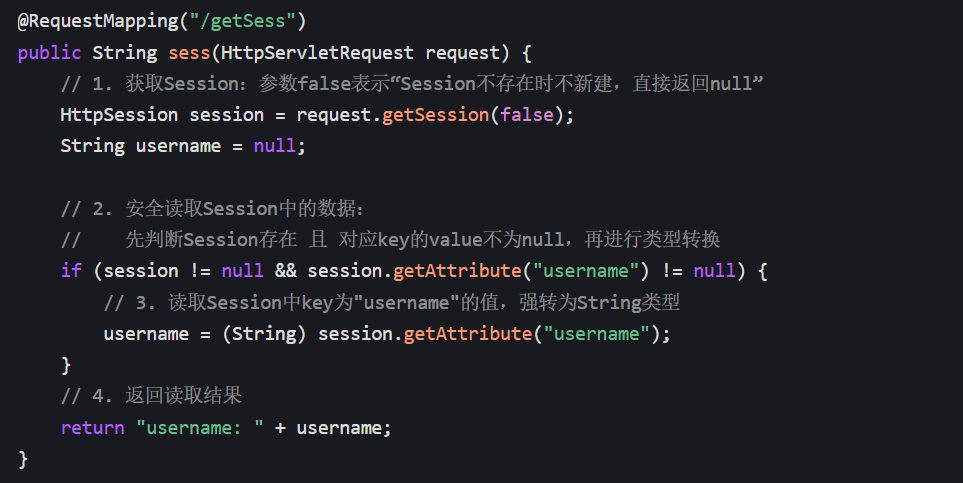The width and height of the screenshot is (963, 483).
Task: Click the HttpSession type declaration
Action: tap(119, 115)
